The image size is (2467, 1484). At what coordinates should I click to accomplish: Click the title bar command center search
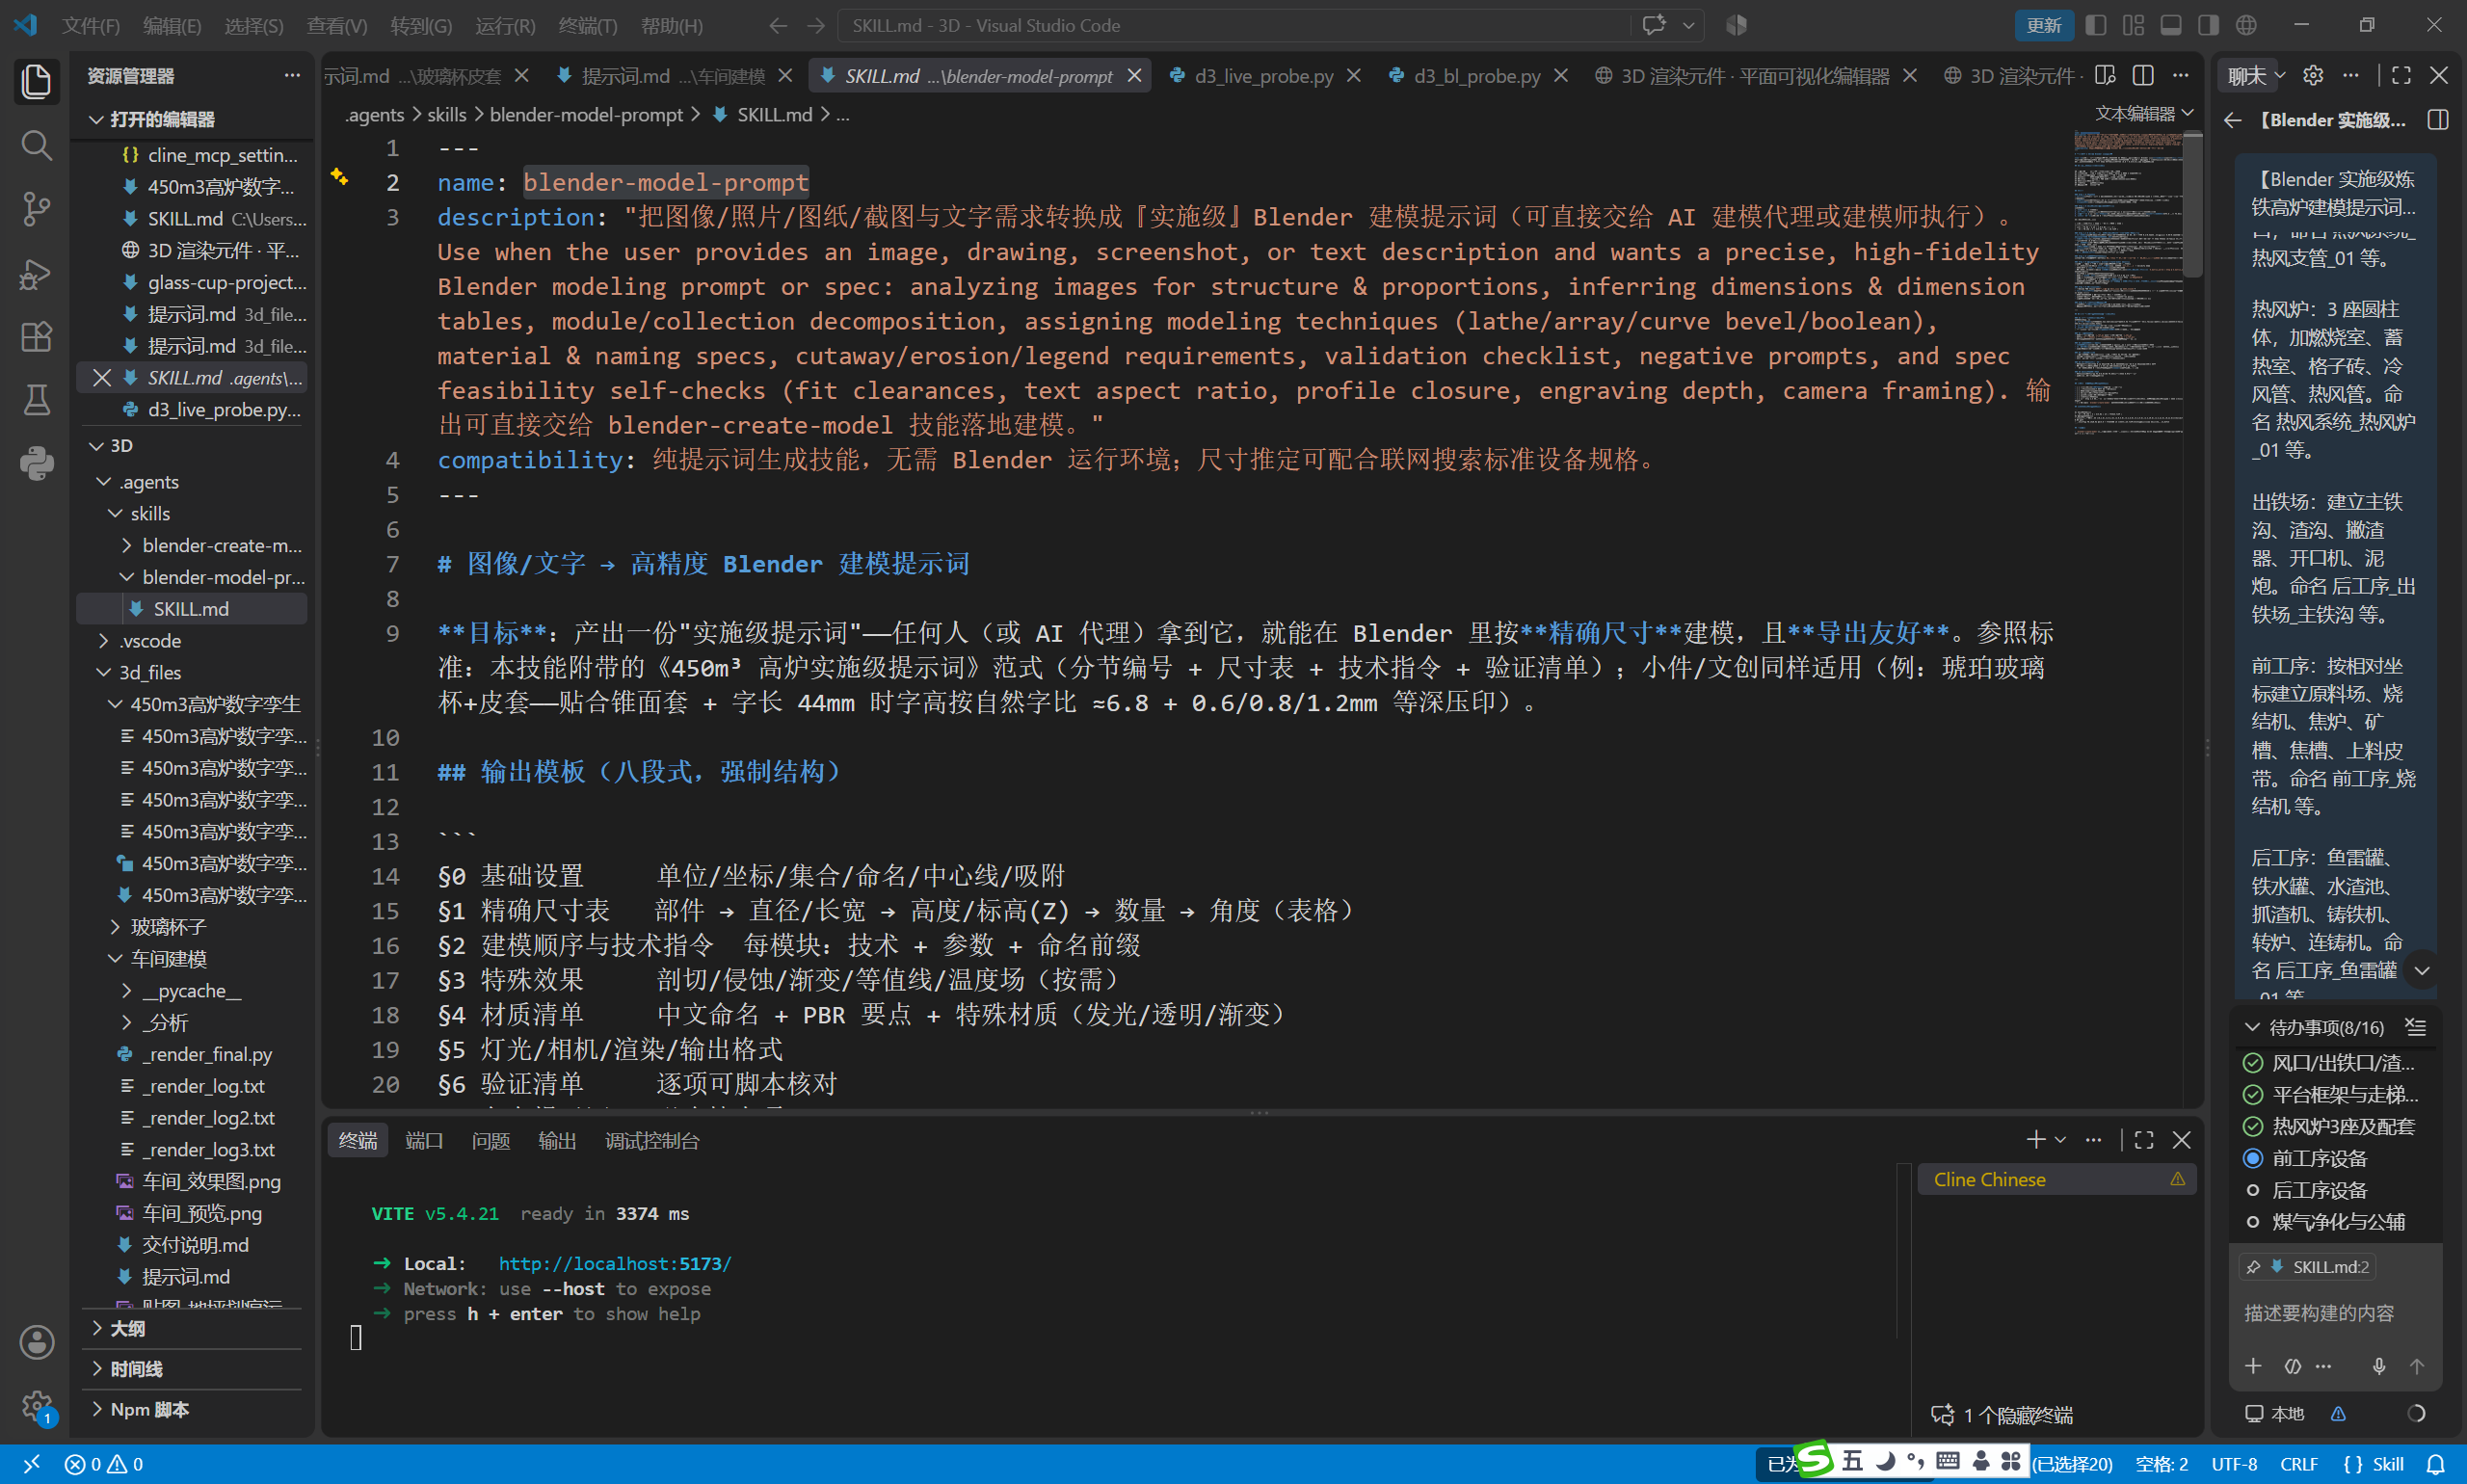pos(1234,25)
